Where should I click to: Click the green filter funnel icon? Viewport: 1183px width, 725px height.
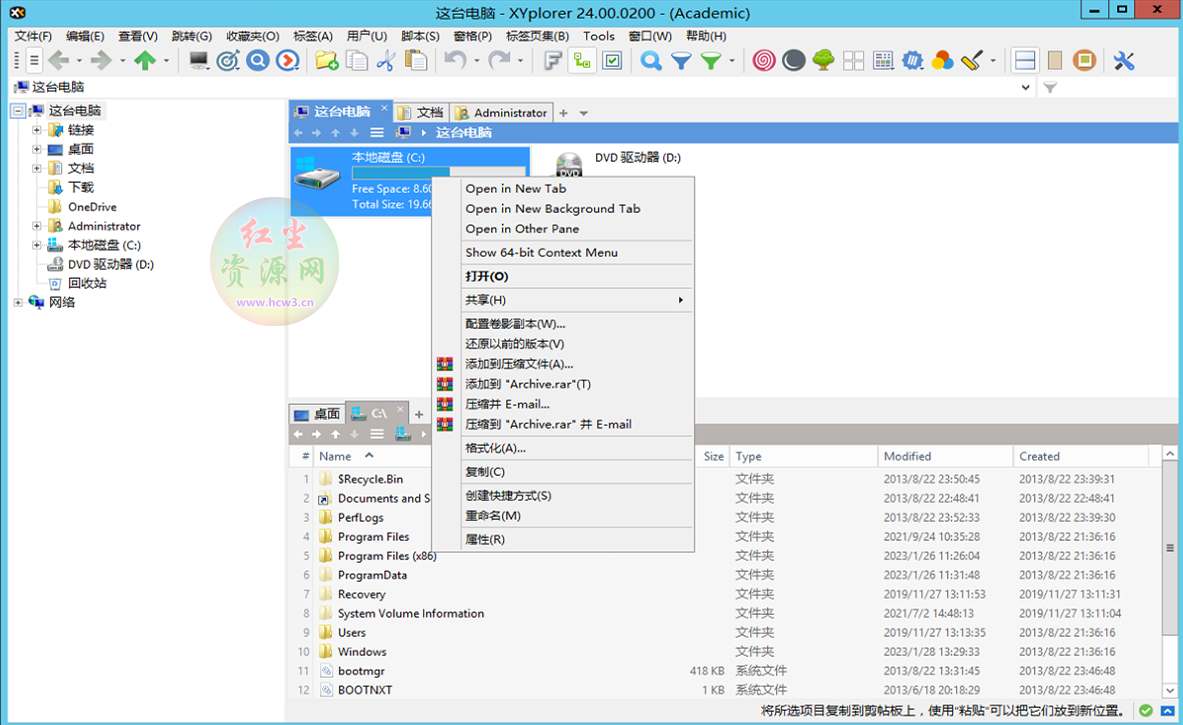click(x=711, y=60)
